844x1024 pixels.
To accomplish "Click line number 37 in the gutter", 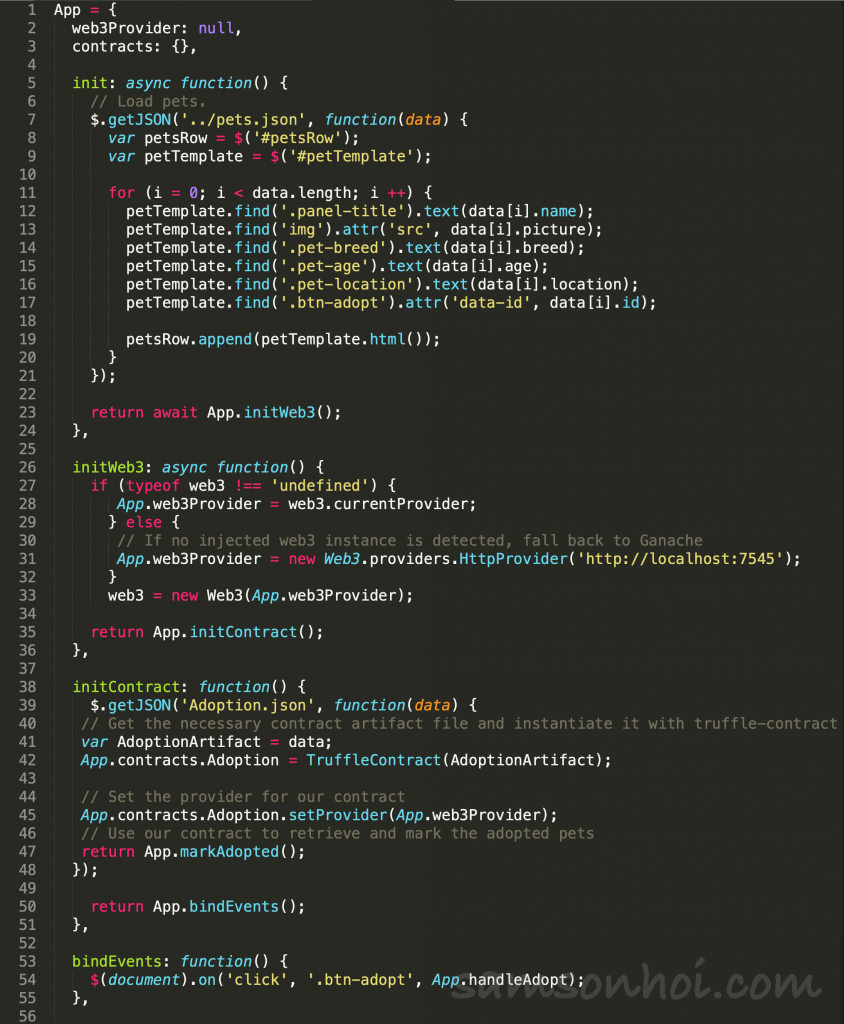I will tap(27, 669).
